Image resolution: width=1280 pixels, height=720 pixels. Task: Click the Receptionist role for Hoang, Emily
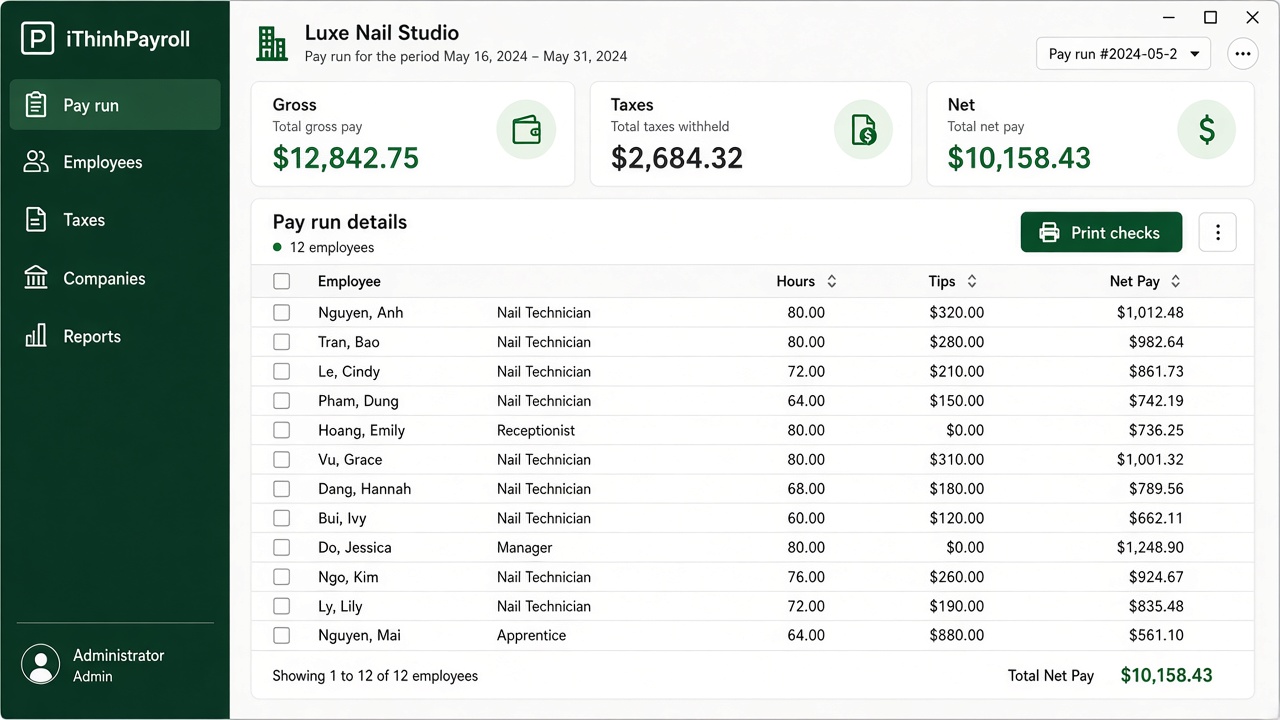[x=536, y=430]
